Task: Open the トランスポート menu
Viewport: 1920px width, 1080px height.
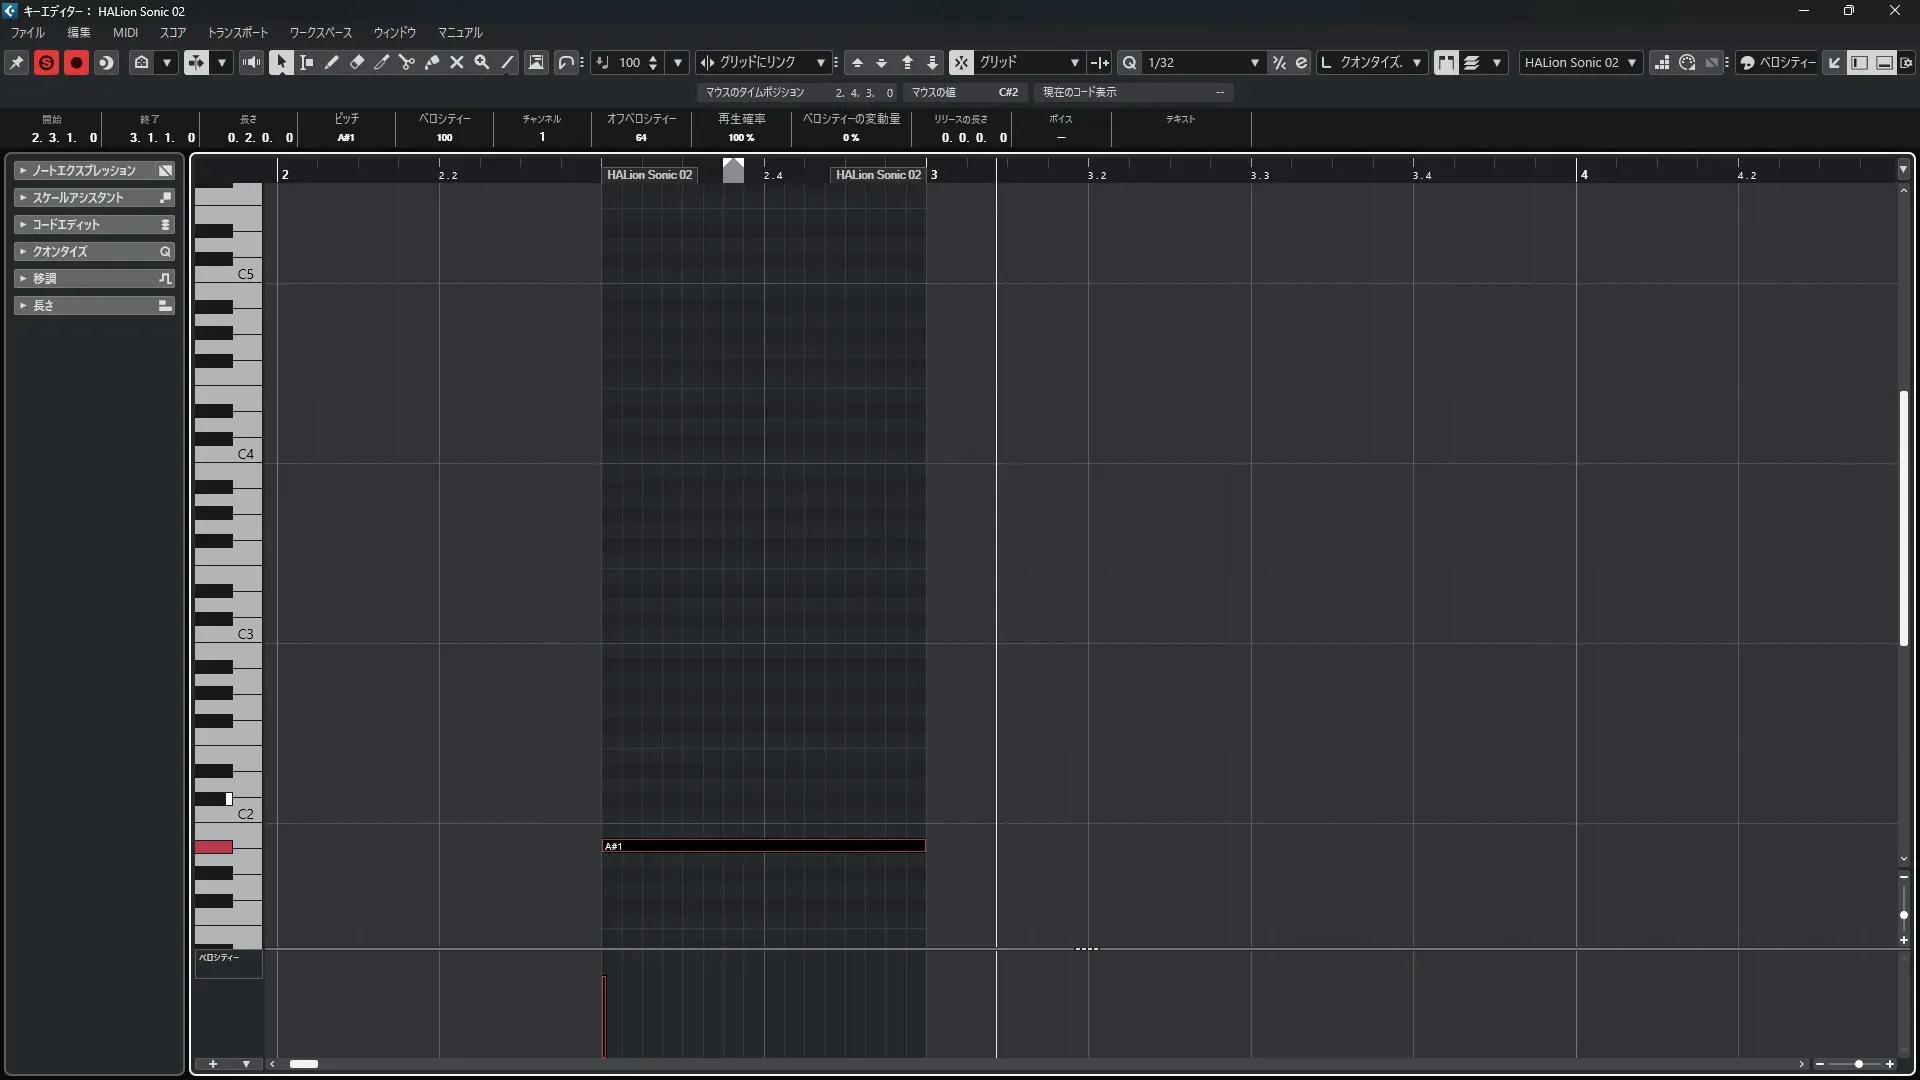Action: [x=238, y=32]
